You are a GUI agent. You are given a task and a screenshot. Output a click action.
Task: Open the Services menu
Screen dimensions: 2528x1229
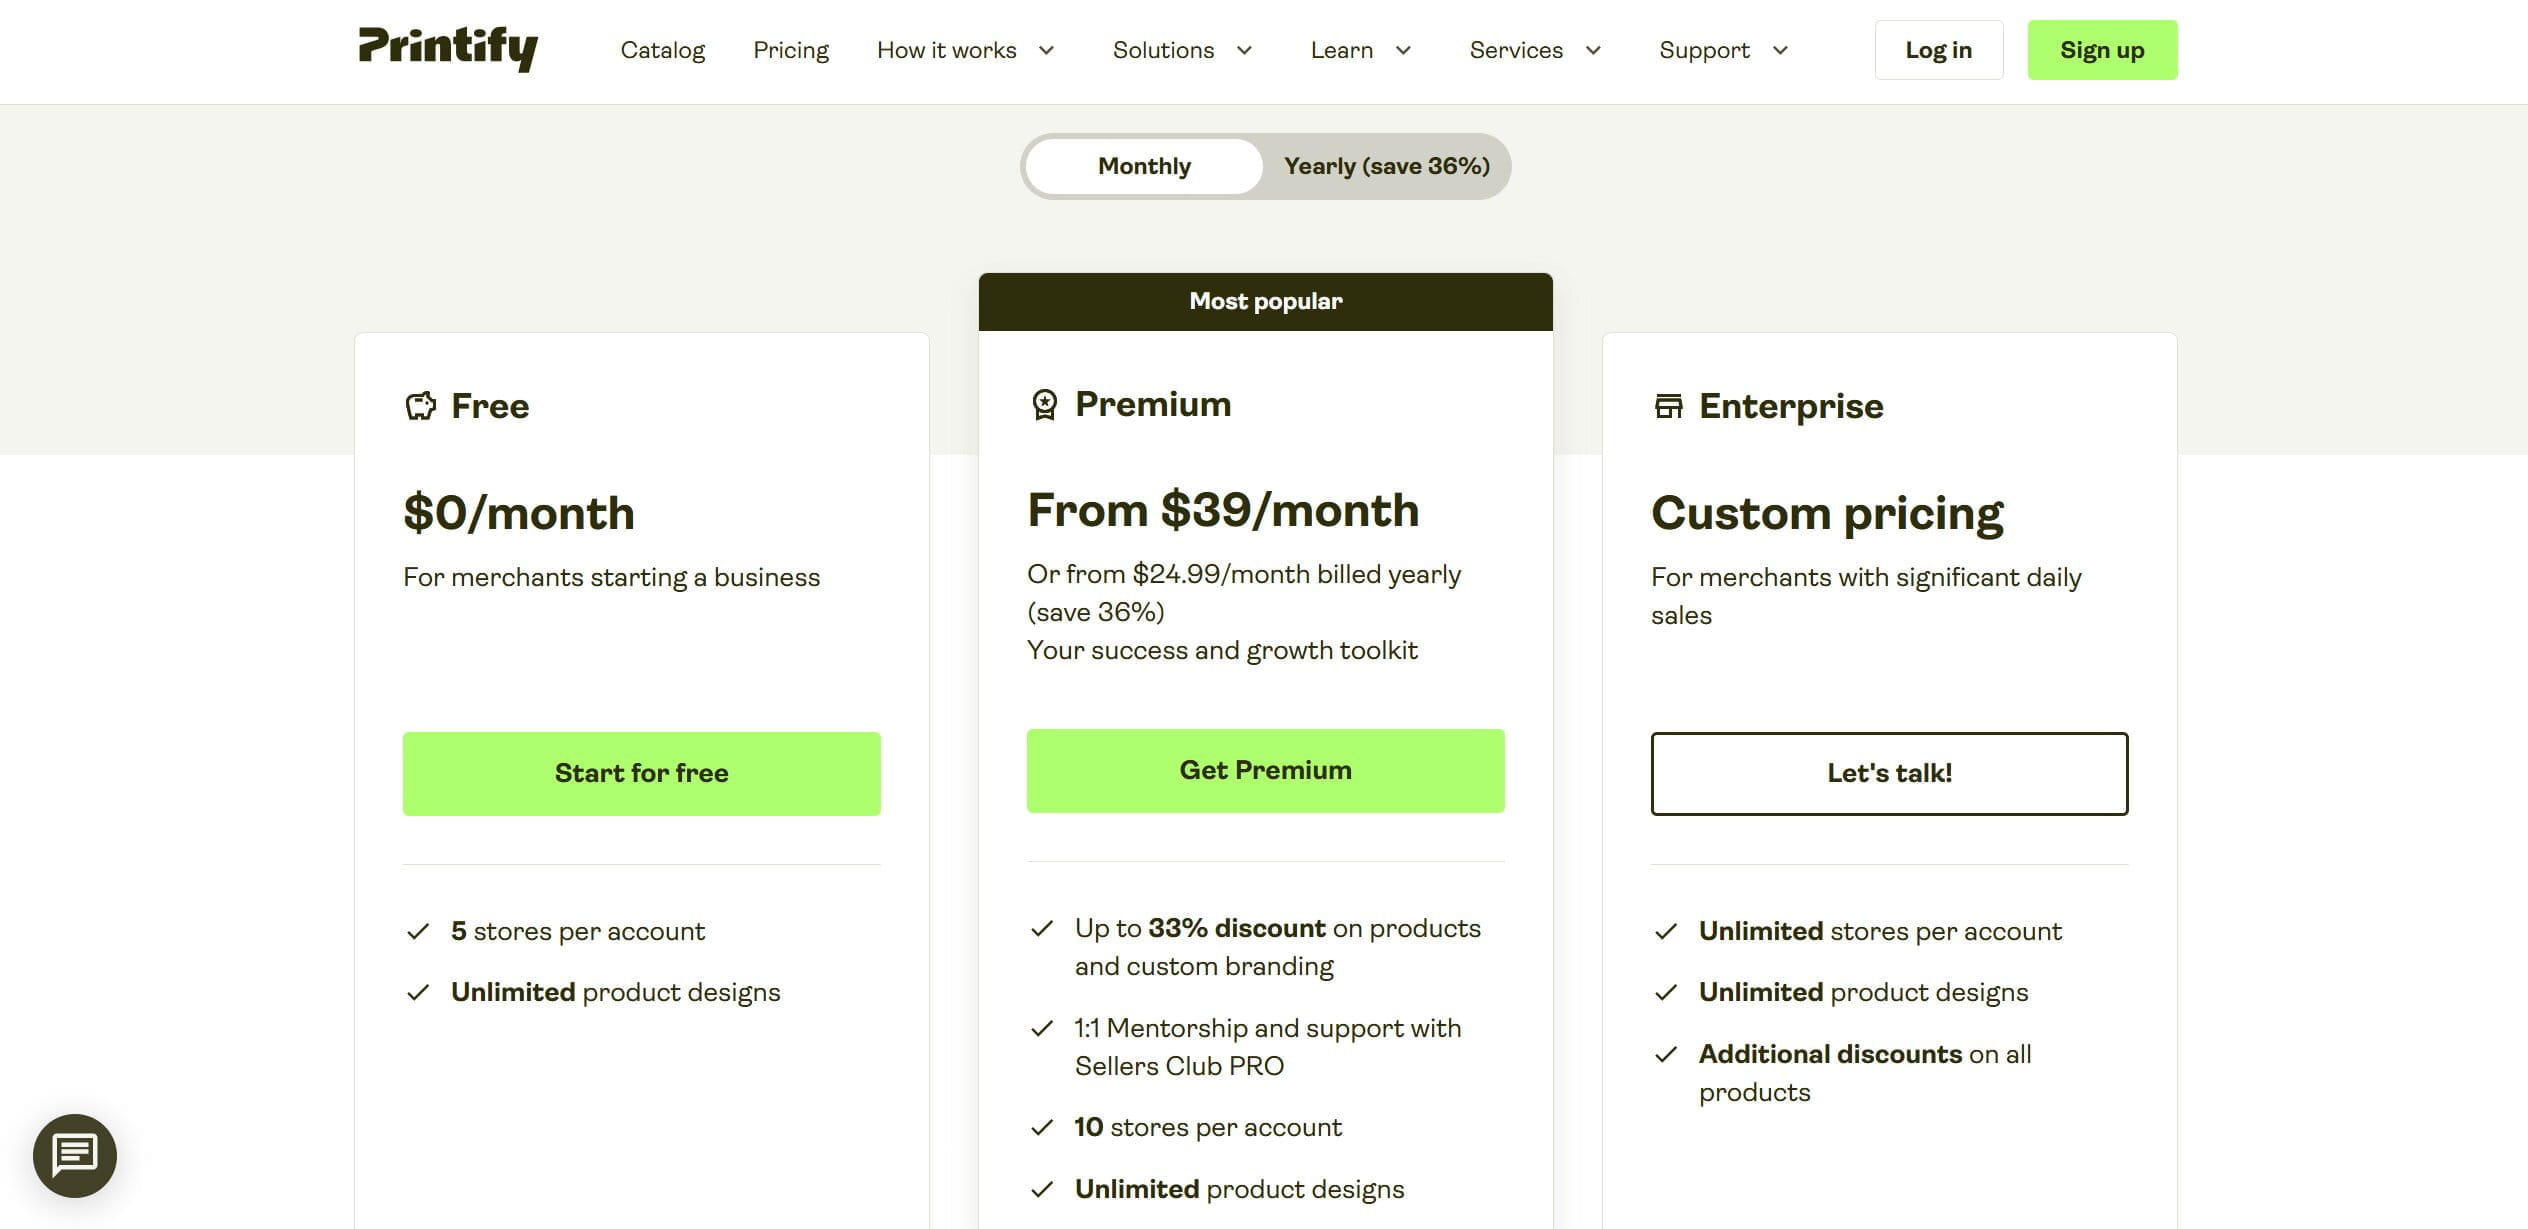tap(1516, 50)
